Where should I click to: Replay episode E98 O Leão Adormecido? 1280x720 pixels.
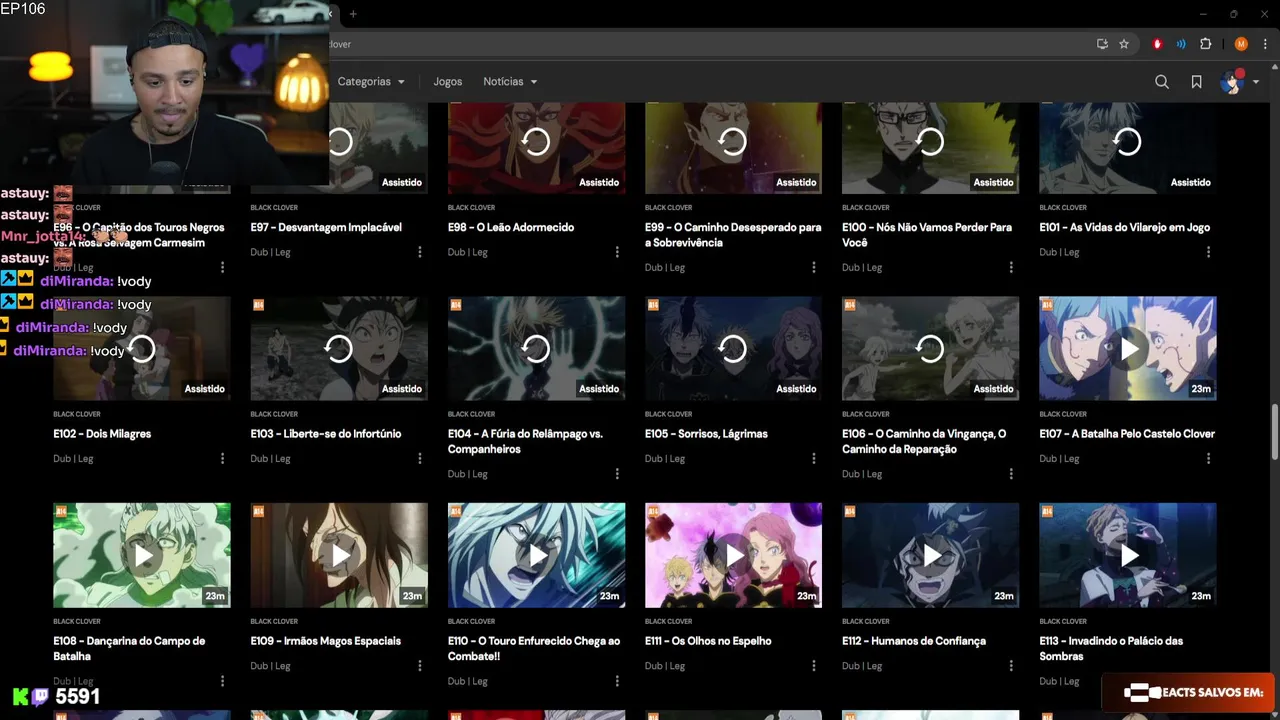point(536,142)
